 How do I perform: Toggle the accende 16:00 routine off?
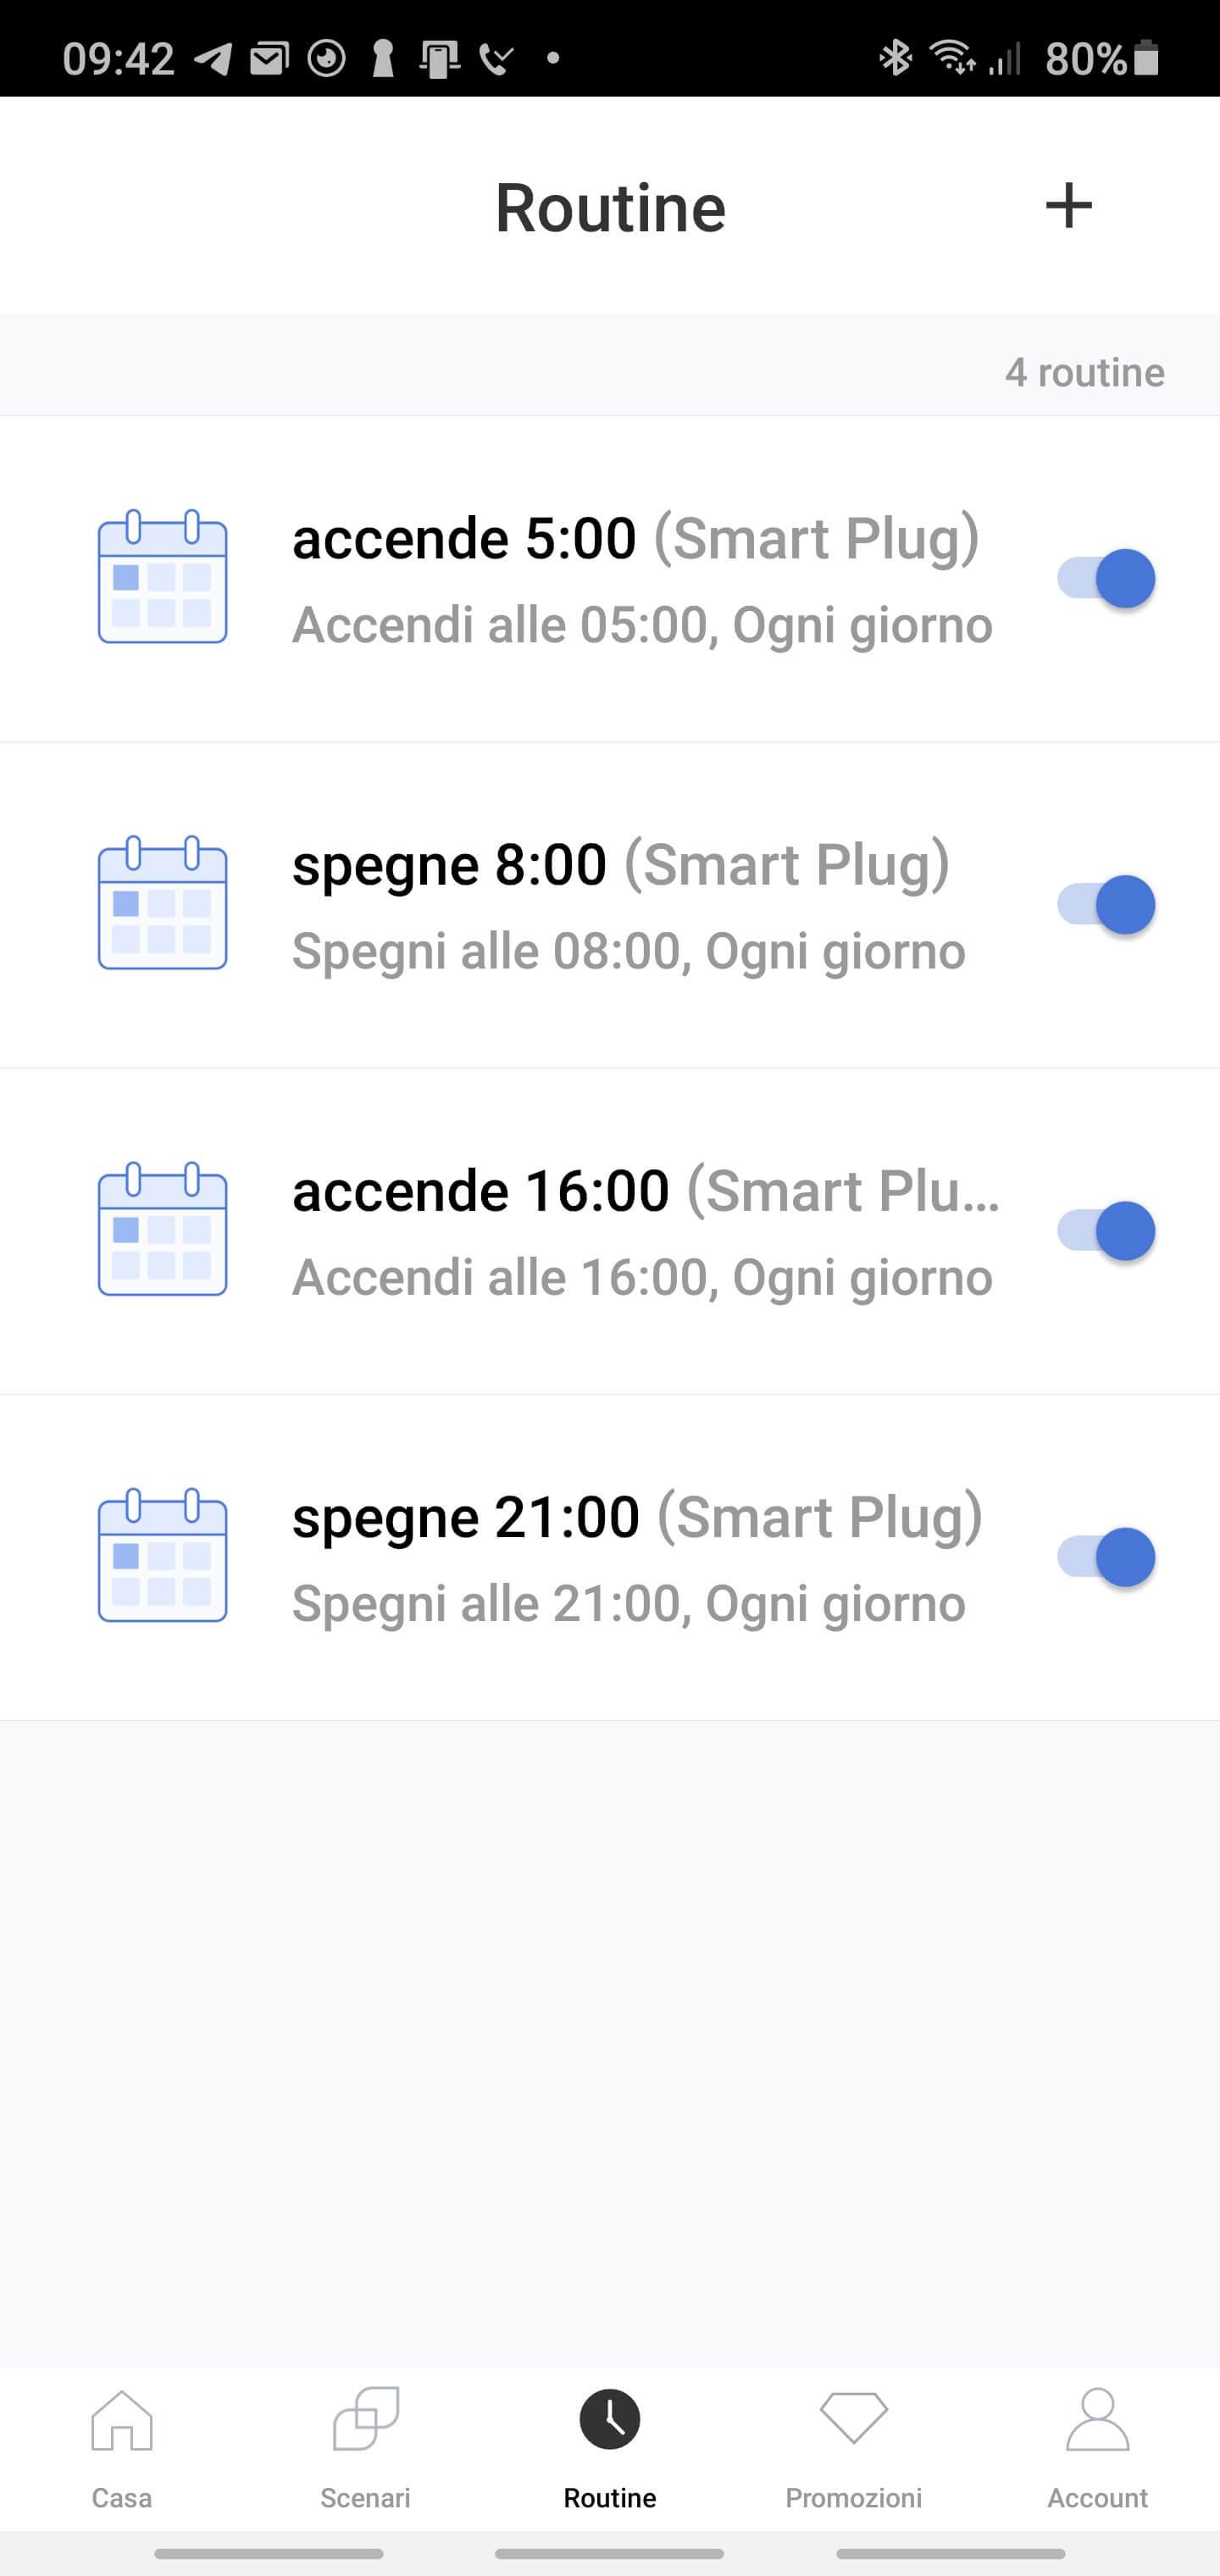(1106, 1230)
